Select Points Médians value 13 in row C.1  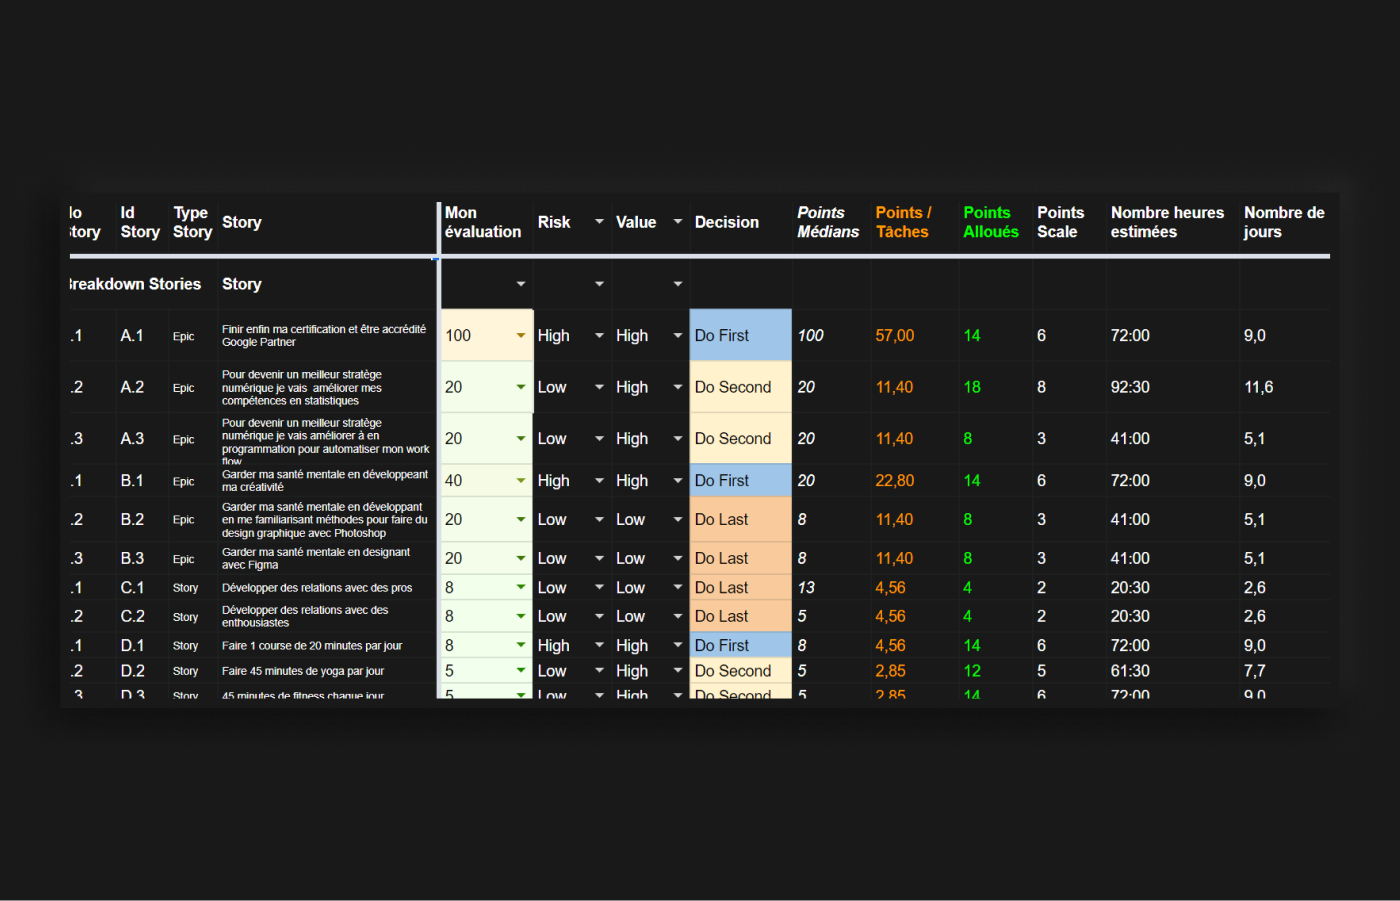(x=806, y=588)
